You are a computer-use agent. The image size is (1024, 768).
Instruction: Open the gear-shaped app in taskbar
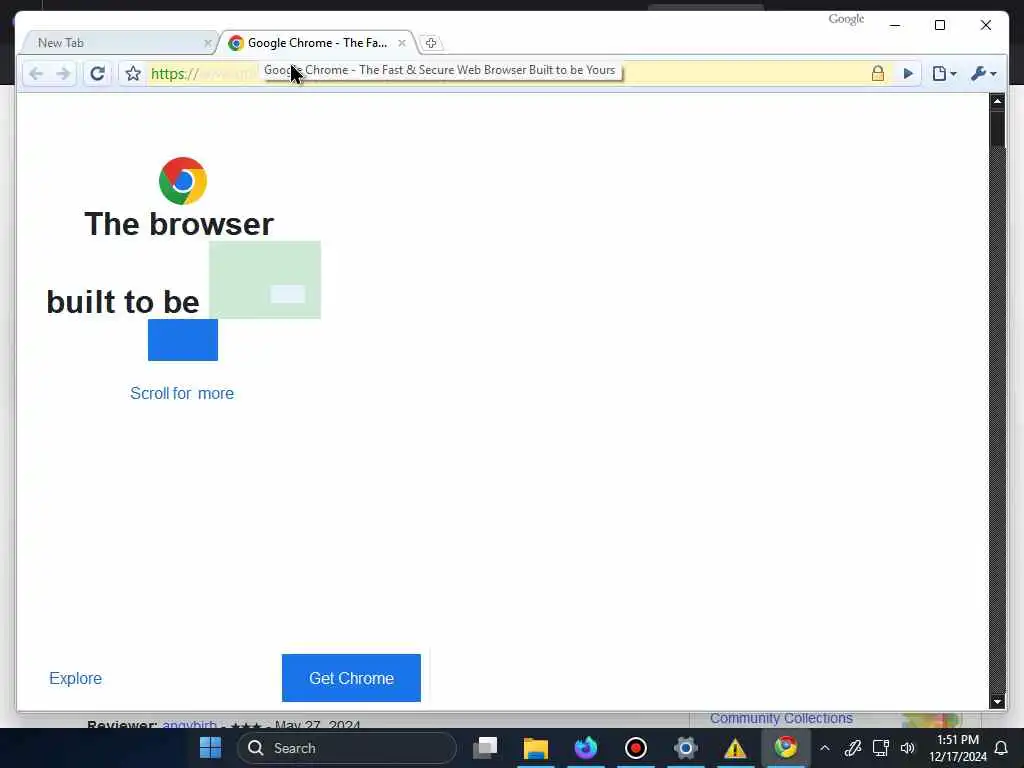686,748
